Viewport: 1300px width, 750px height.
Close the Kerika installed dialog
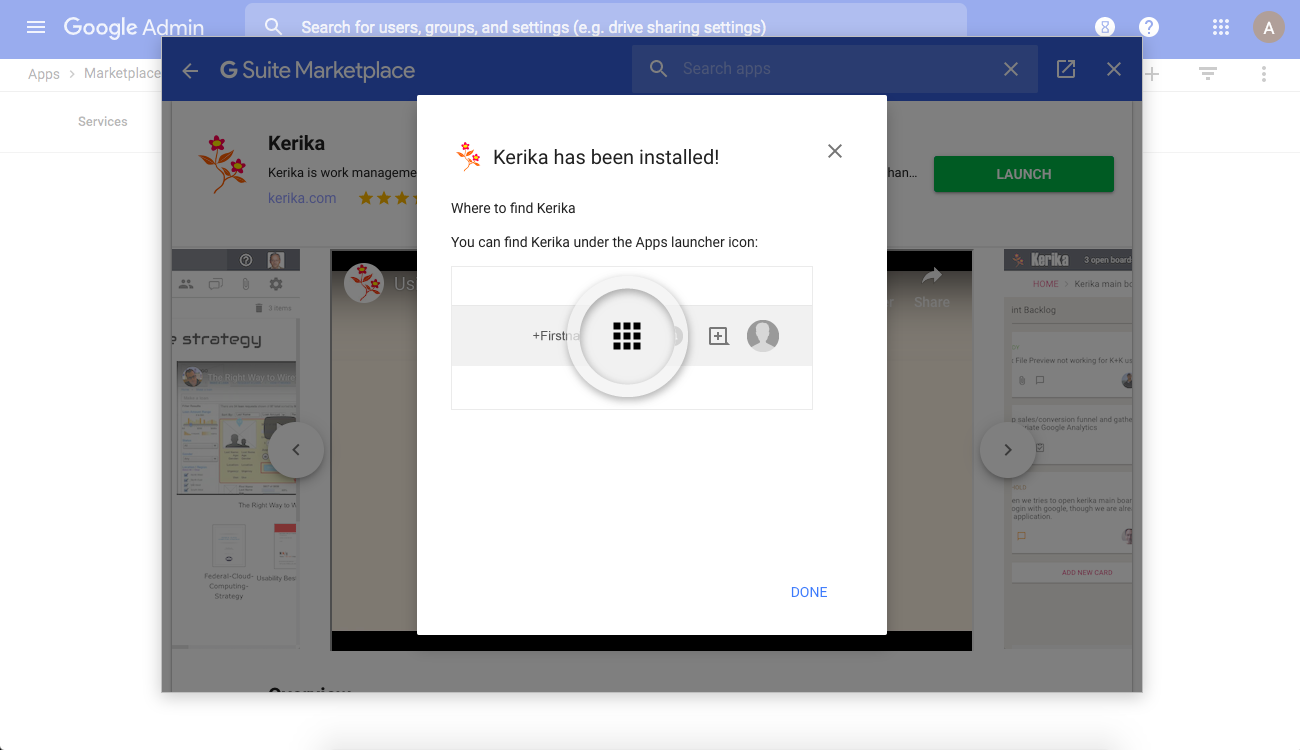tap(835, 151)
